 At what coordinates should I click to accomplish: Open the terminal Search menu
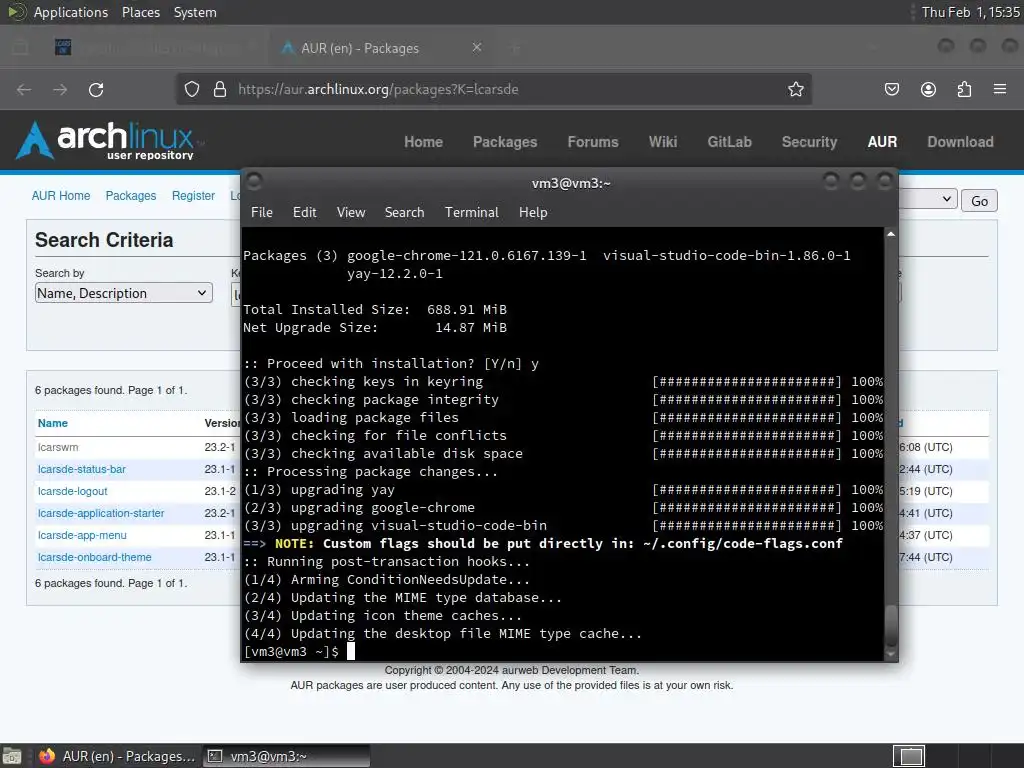(404, 212)
